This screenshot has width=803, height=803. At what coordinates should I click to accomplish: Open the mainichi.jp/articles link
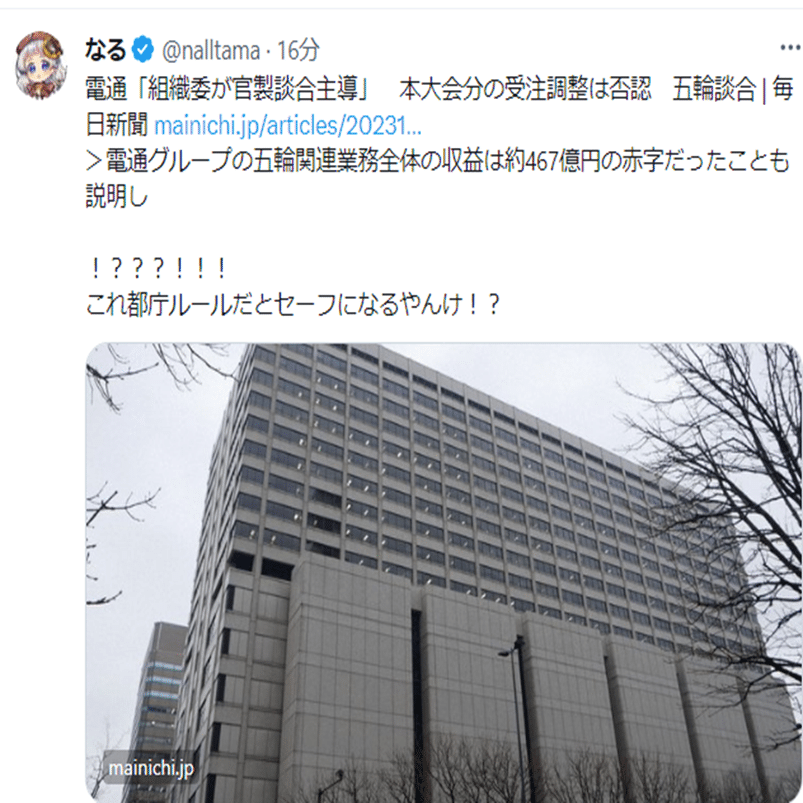pyautogui.click(x=288, y=125)
